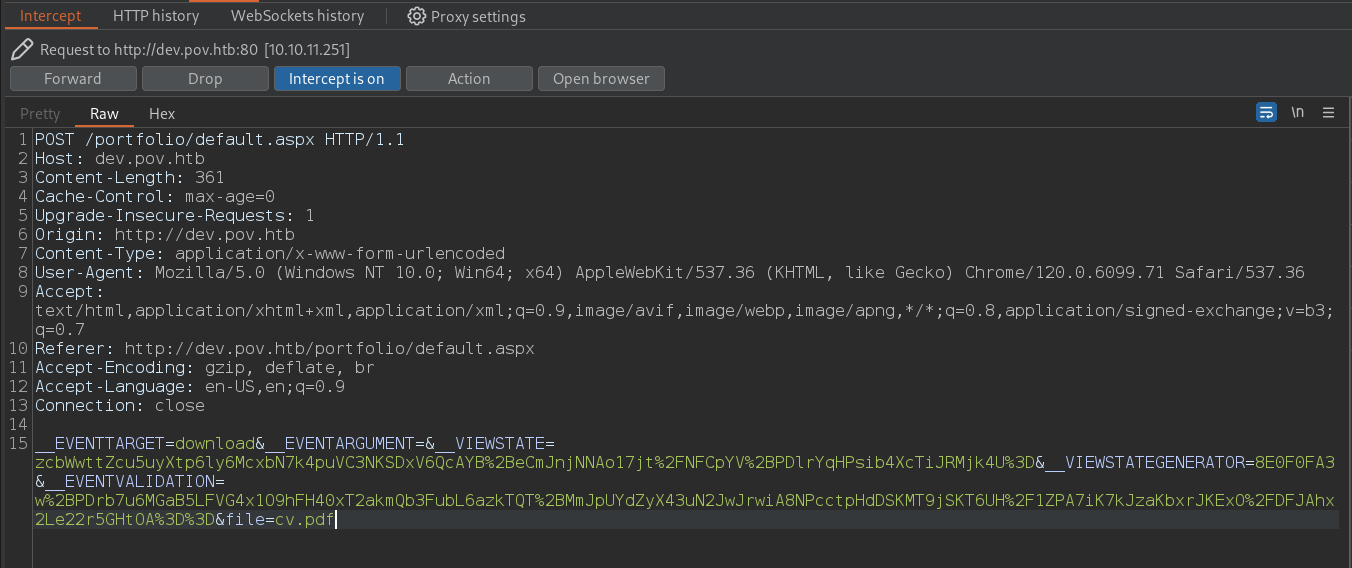Drop the intercepted request
The width and height of the screenshot is (1352, 568).
coord(205,78)
